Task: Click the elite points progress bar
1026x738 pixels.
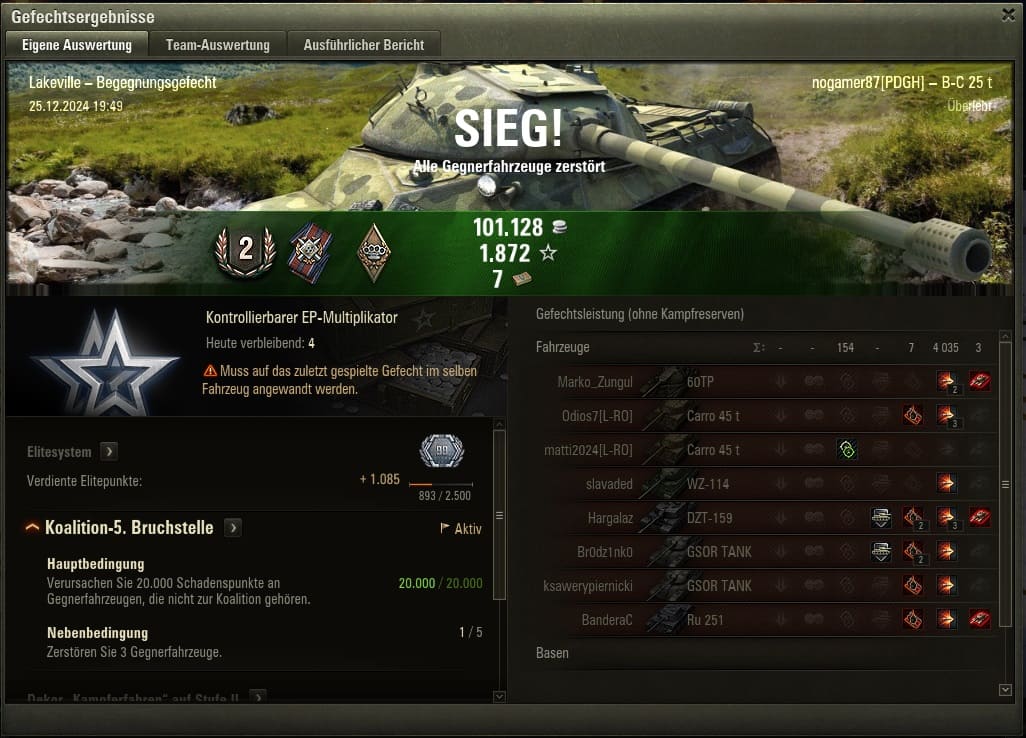Action: click(441, 484)
